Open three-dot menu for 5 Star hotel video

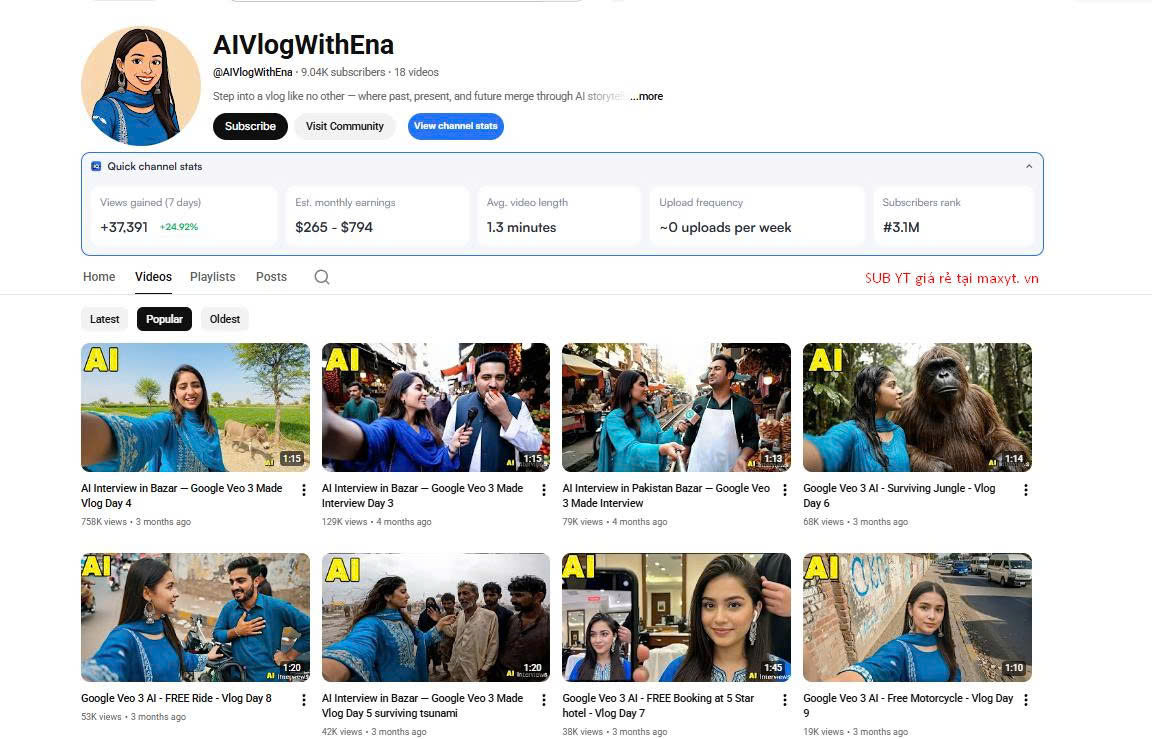click(x=785, y=700)
